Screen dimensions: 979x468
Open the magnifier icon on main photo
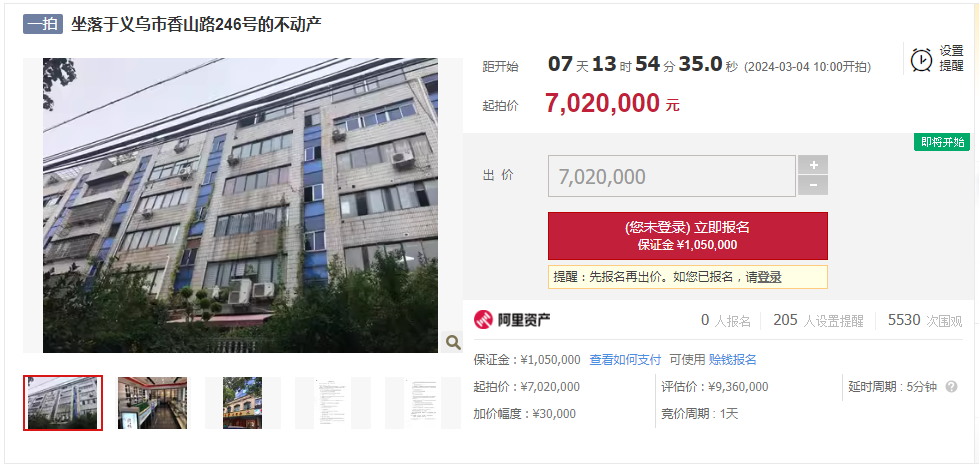453,342
